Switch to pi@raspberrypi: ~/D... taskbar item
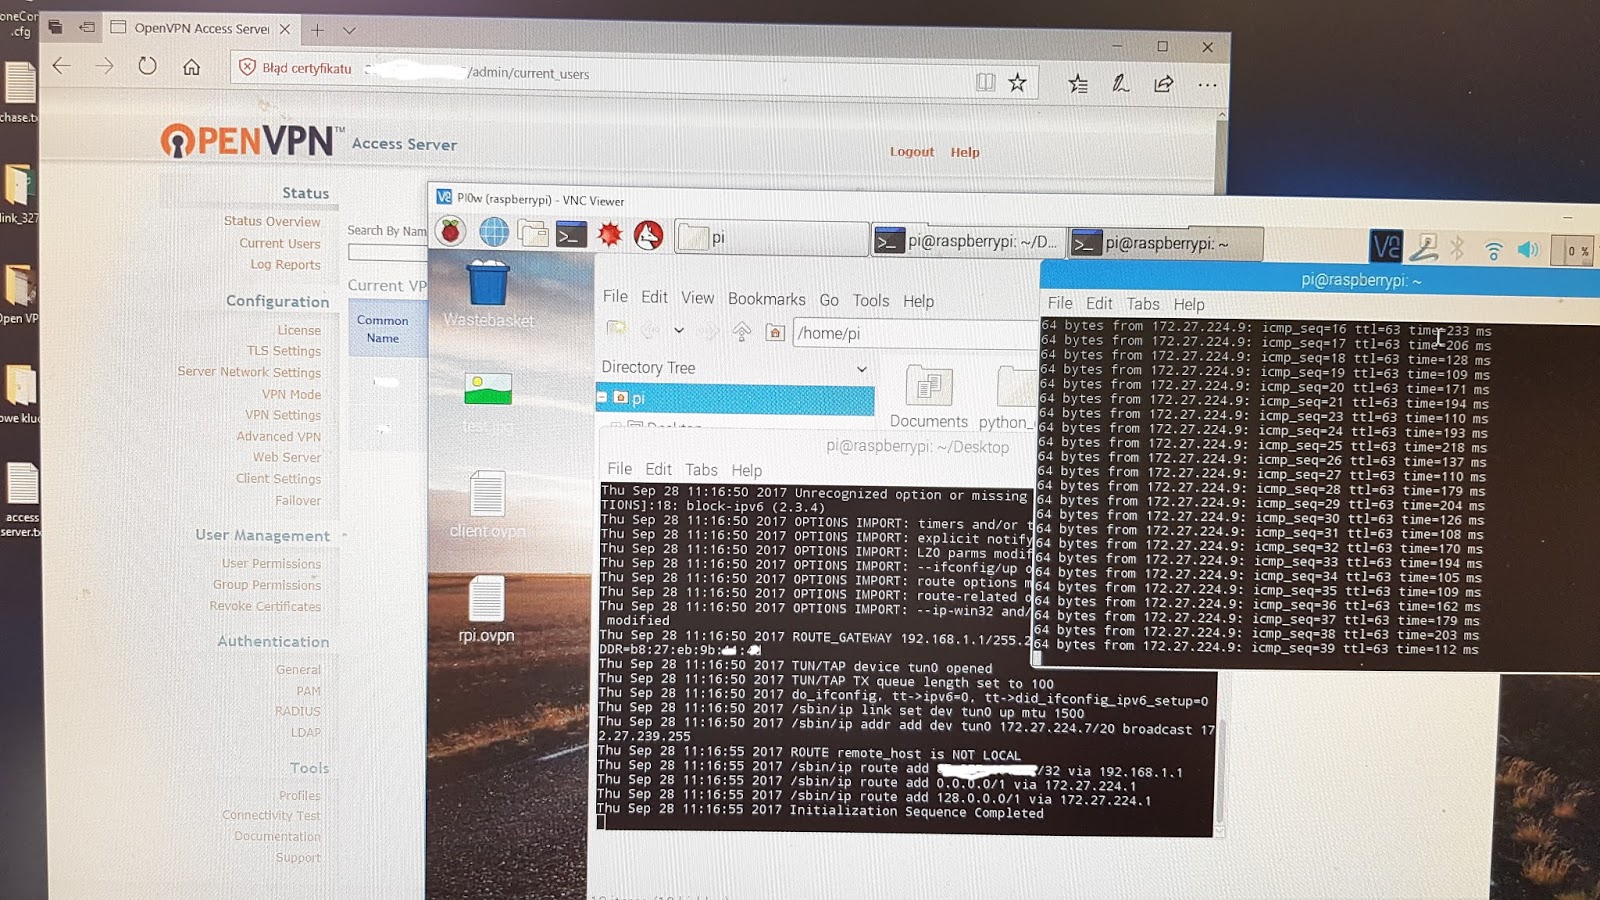Viewport: 1600px width, 900px height. pos(967,241)
